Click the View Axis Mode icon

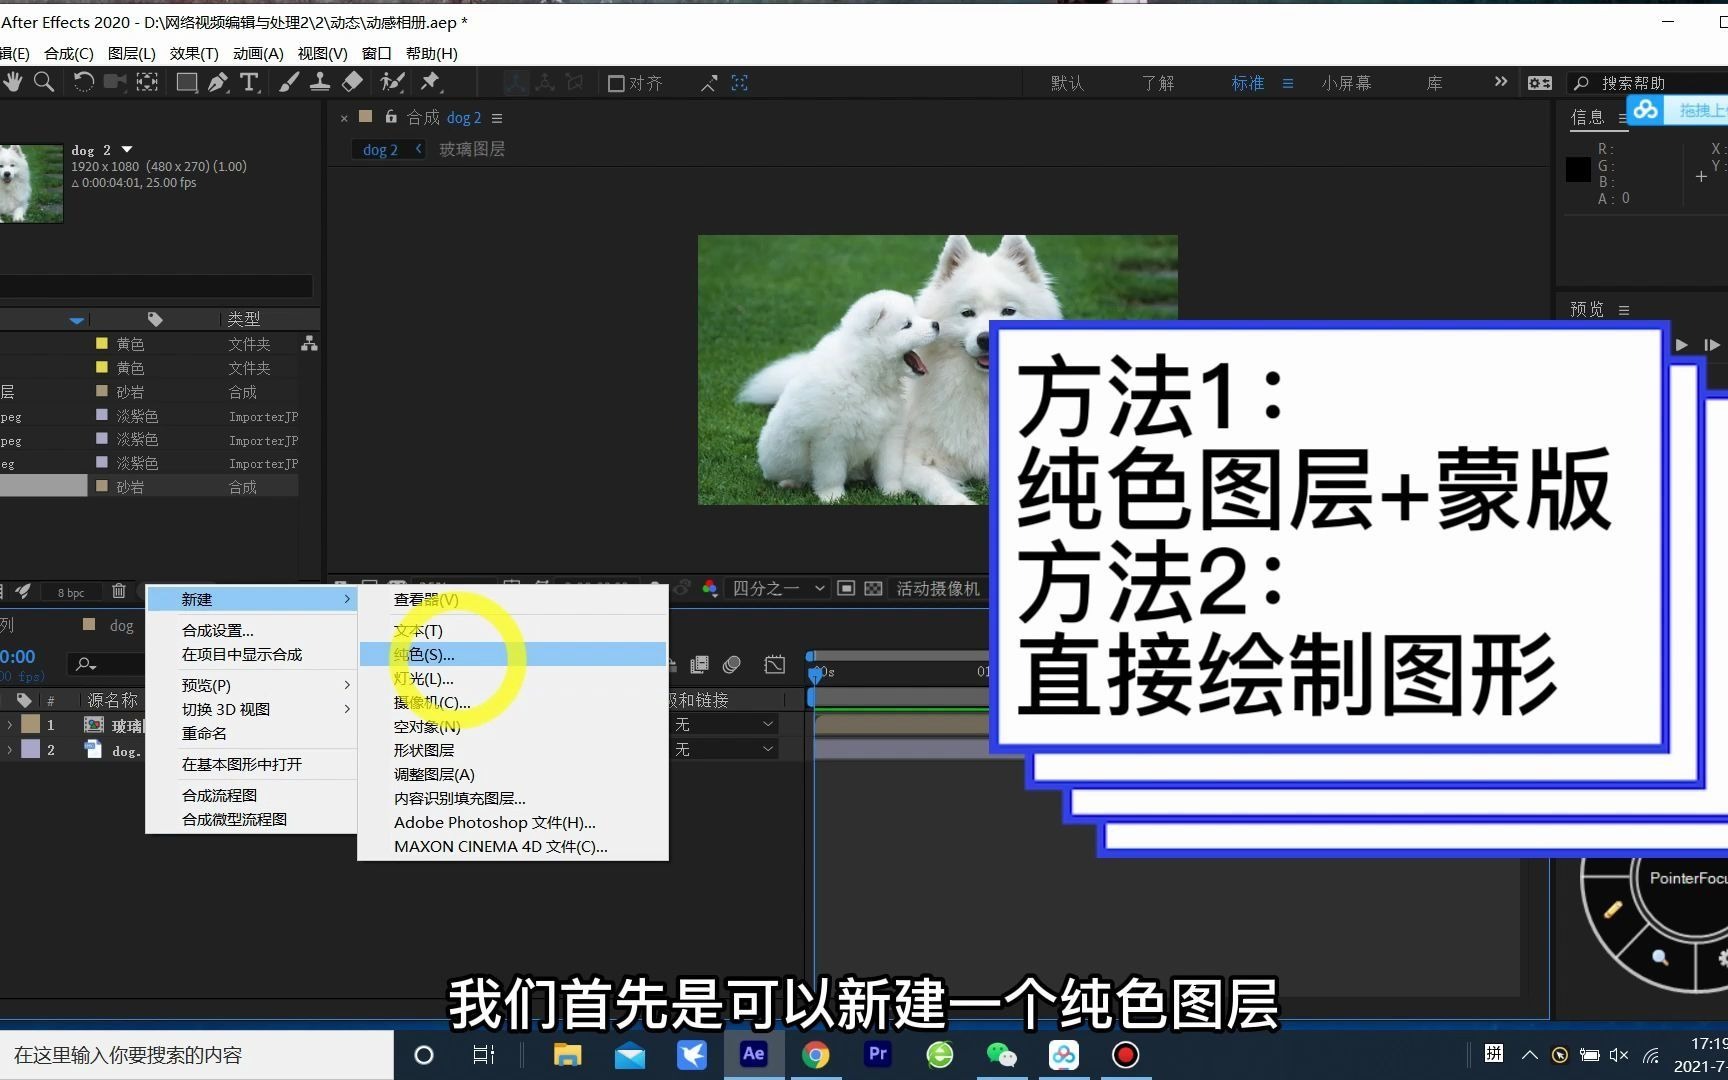[575, 83]
